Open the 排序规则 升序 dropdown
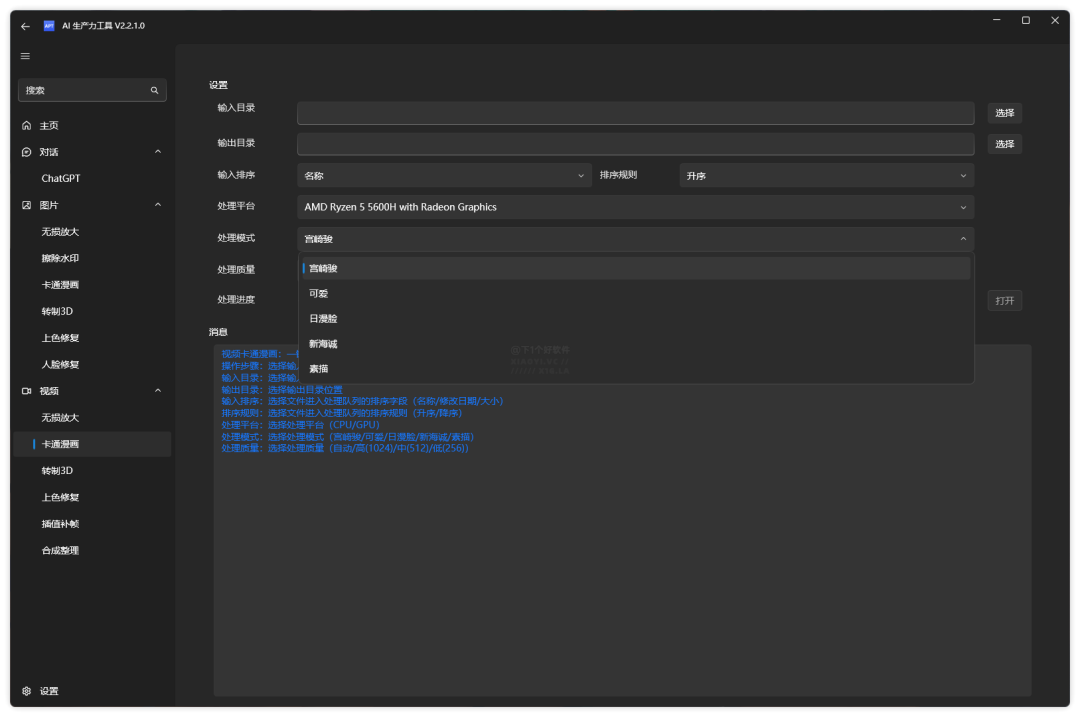Image resolution: width=1080 pixels, height=717 pixels. [x=827, y=176]
